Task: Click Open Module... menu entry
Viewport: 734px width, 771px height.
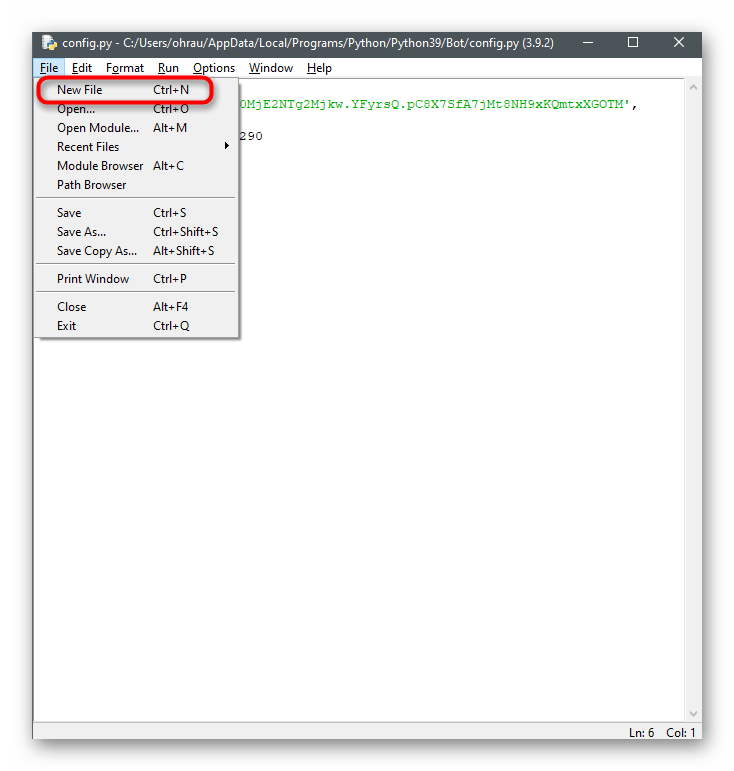Action: 98,128
